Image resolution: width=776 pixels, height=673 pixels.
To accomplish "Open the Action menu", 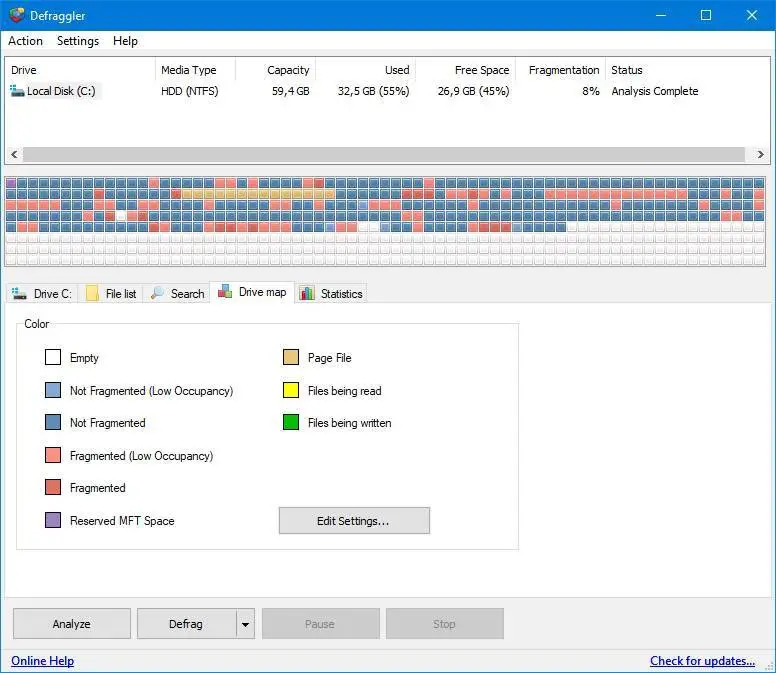I will click(x=25, y=41).
